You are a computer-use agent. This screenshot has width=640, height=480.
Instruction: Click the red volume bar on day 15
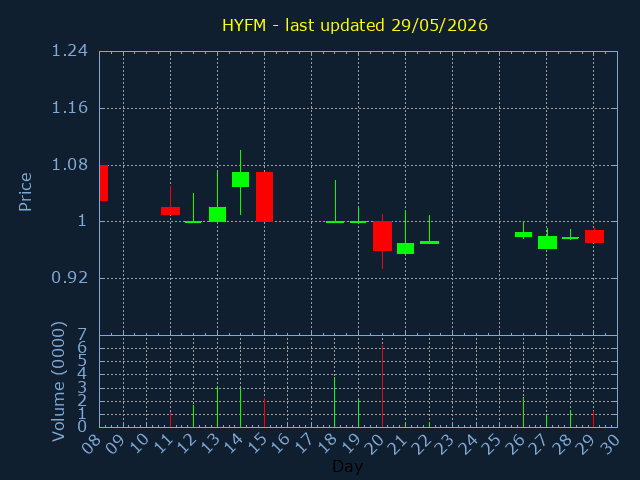(x=264, y=413)
